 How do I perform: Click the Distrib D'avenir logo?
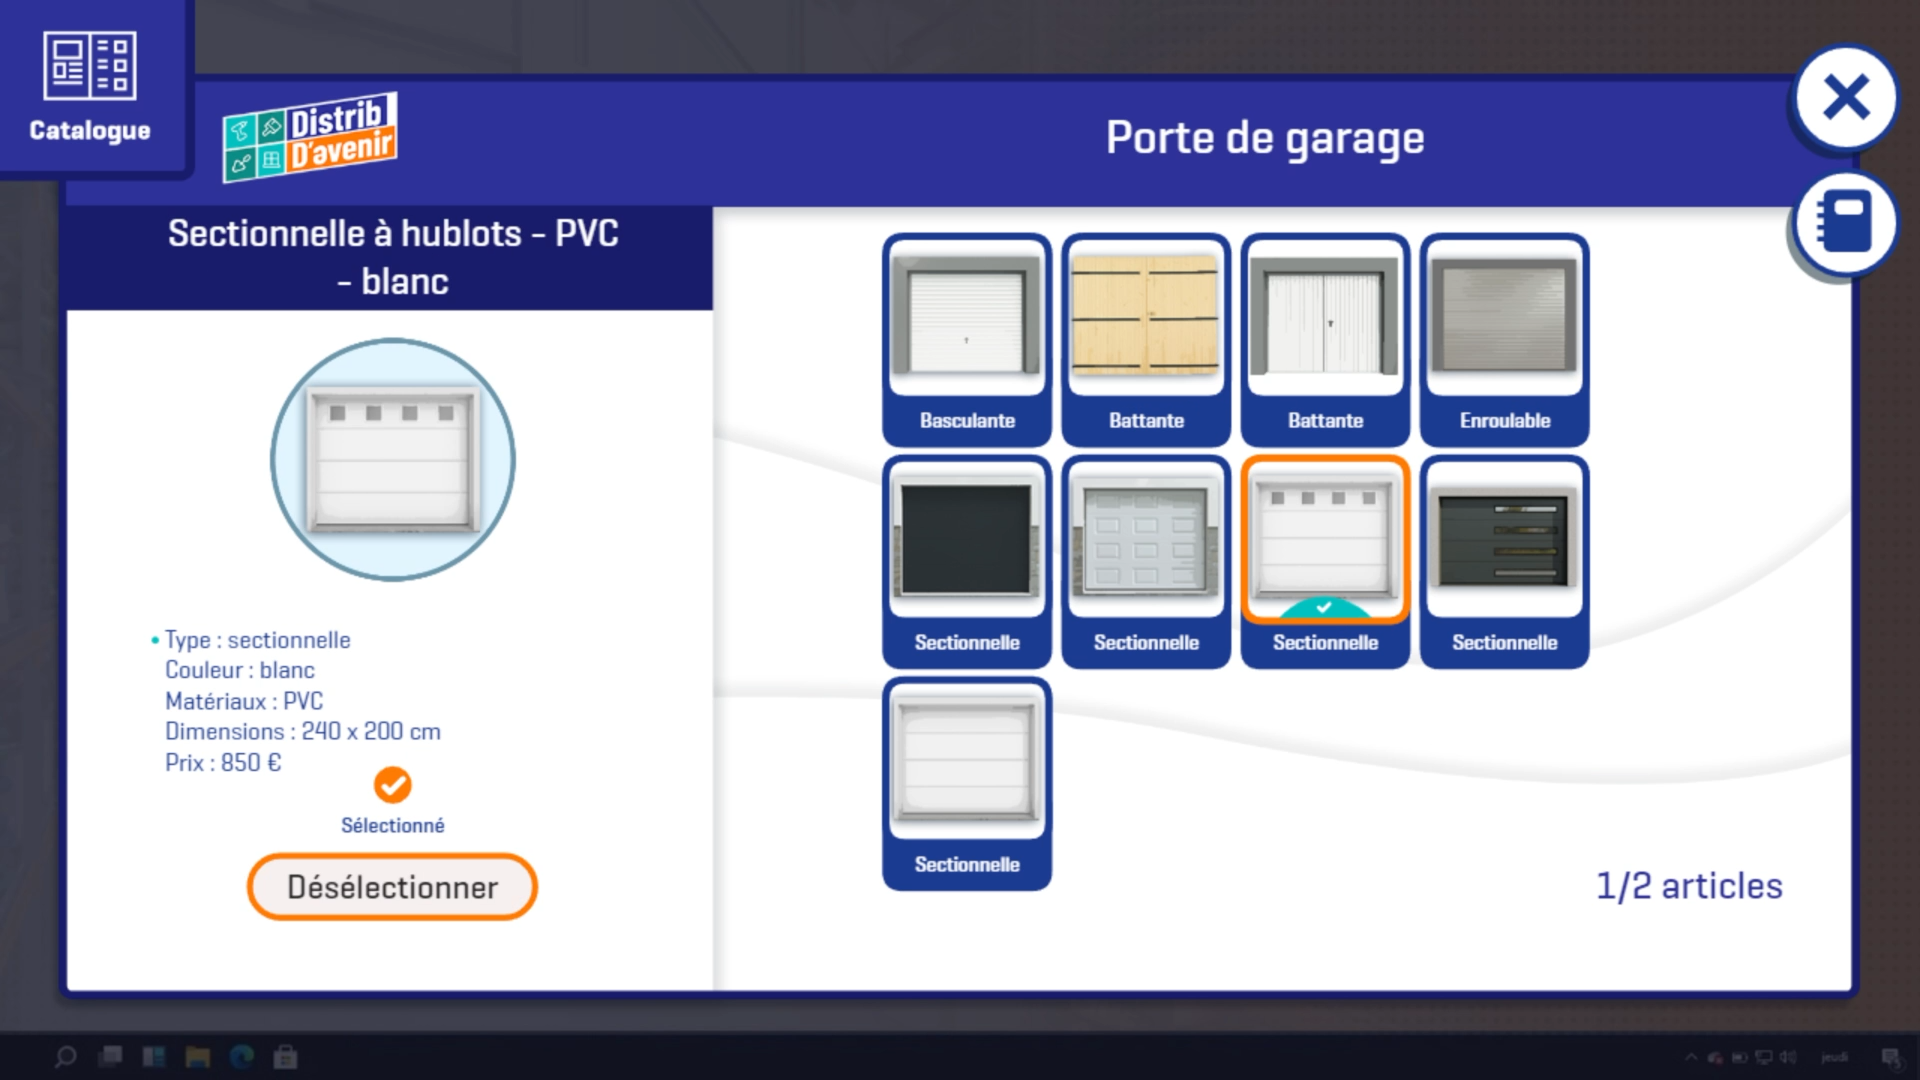[x=310, y=138]
